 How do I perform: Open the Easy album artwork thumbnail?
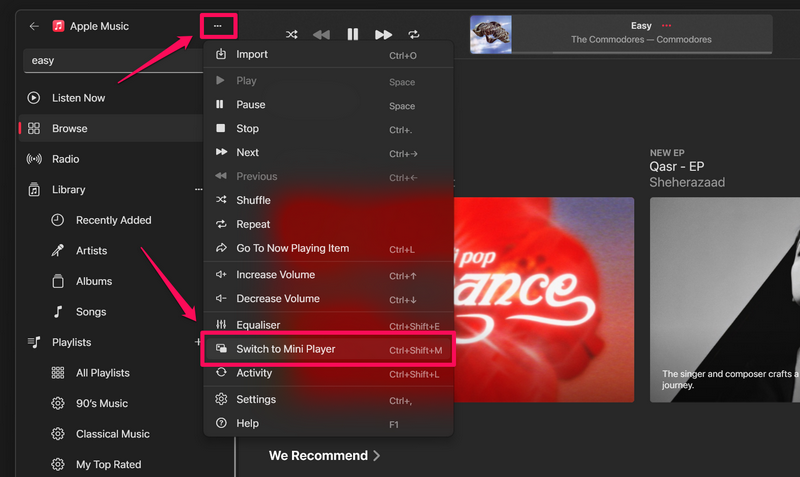tap(491, 35)
